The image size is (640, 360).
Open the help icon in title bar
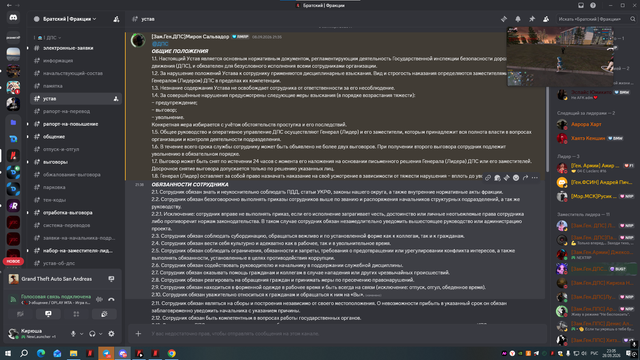(x=593, y=5)
